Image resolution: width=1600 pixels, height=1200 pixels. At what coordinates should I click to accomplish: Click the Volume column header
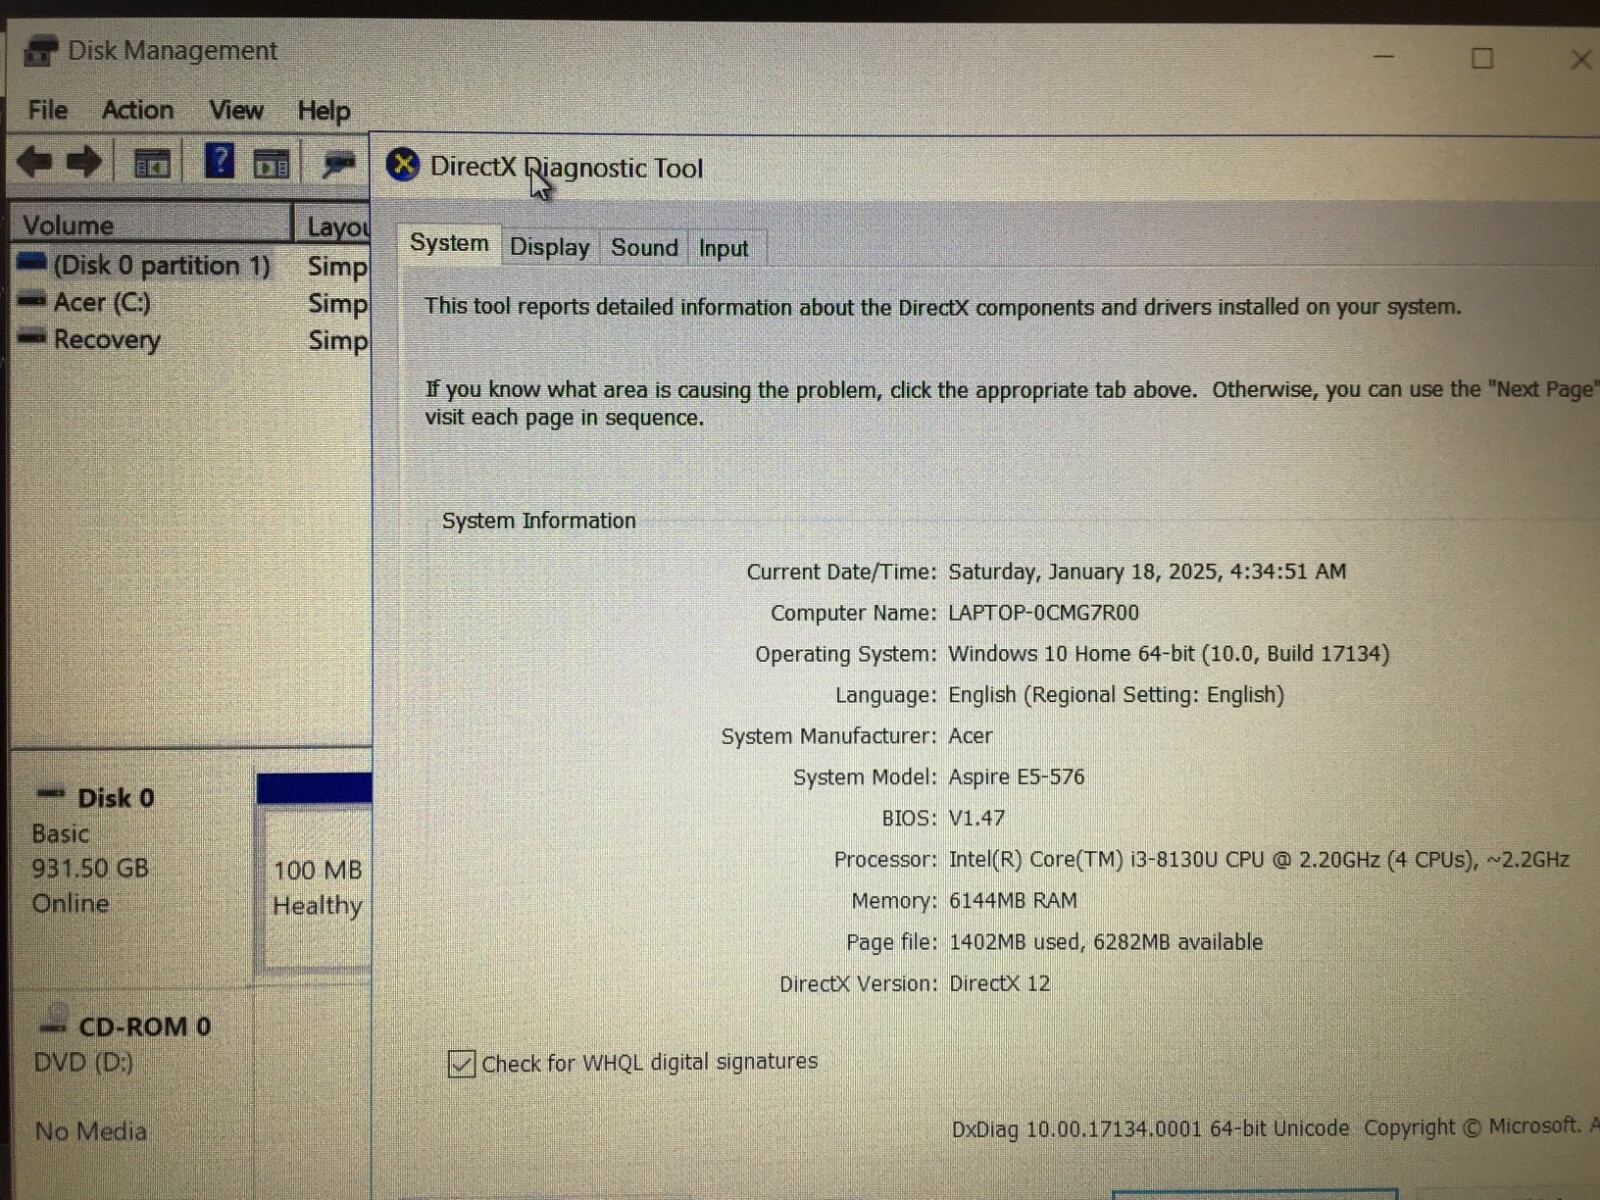(x=150, y=224)
